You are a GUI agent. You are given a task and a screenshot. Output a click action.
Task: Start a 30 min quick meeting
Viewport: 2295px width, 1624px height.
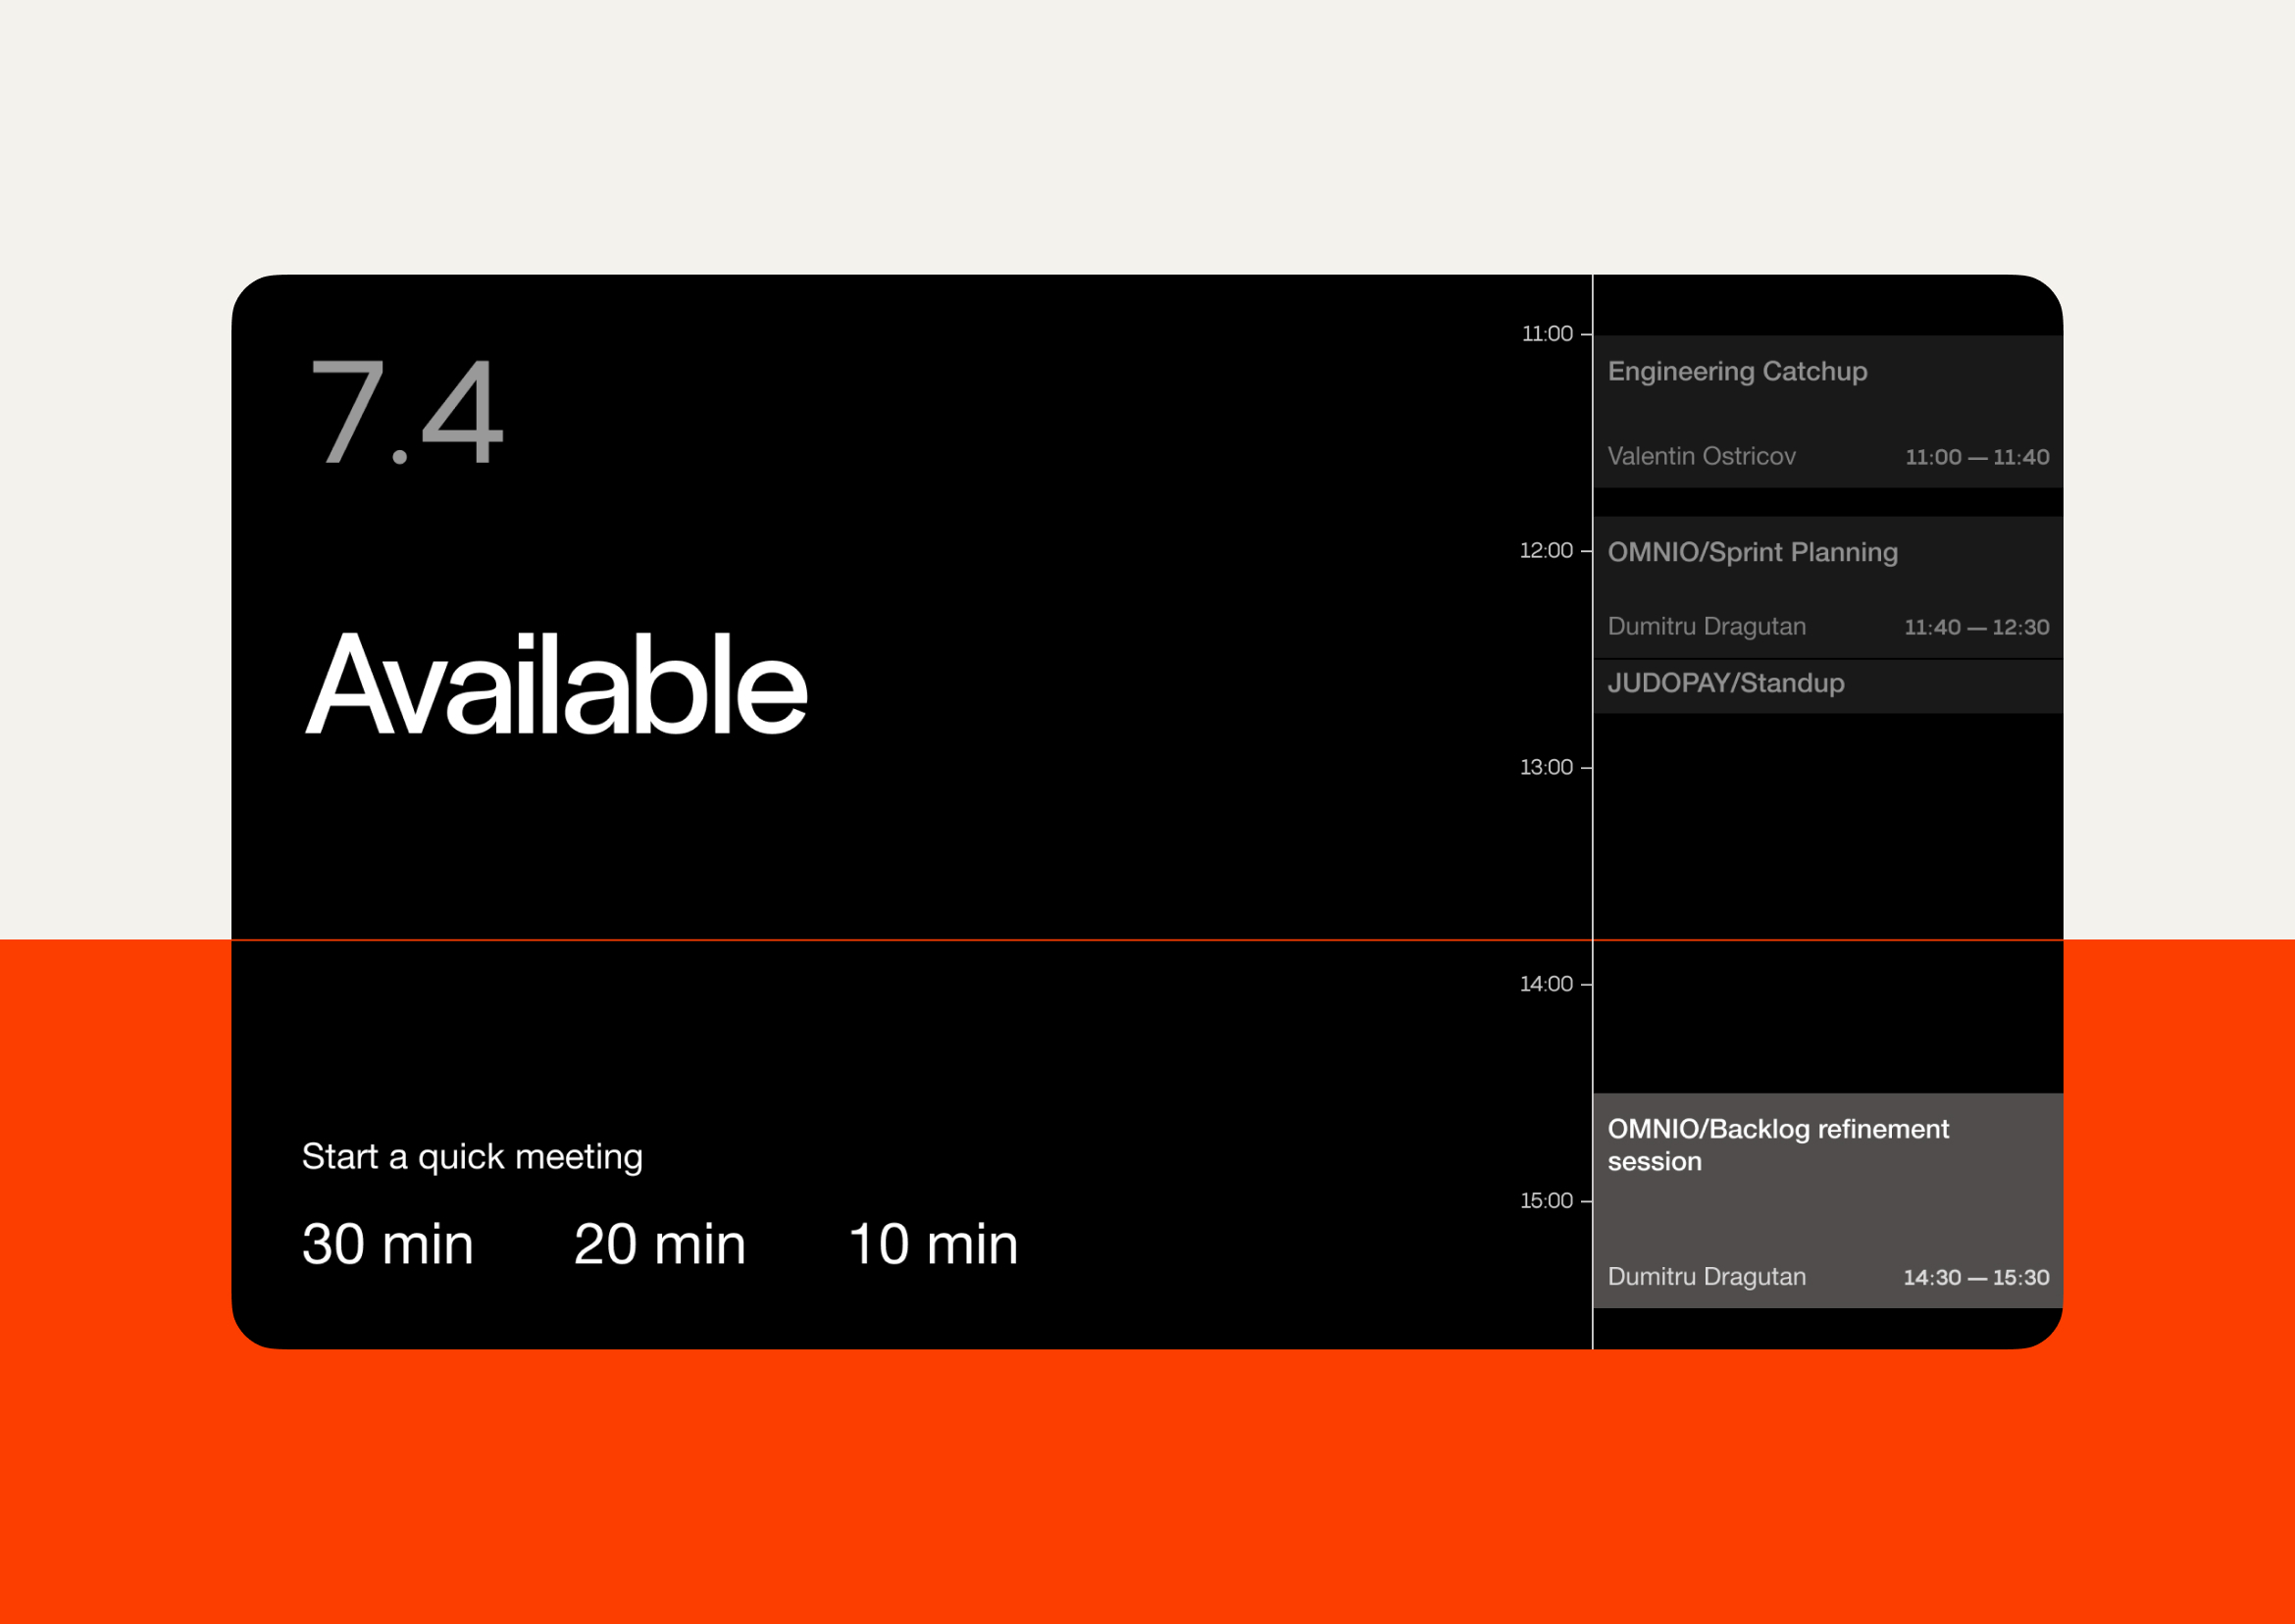[387, 1244]
